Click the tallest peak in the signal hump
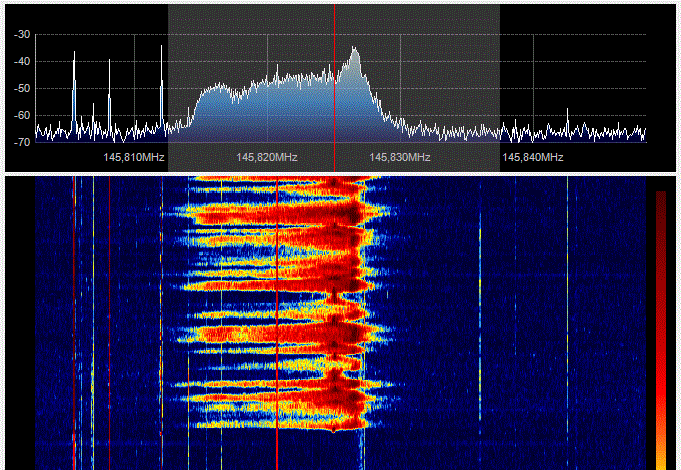The image size is (681, 470). 354,49
